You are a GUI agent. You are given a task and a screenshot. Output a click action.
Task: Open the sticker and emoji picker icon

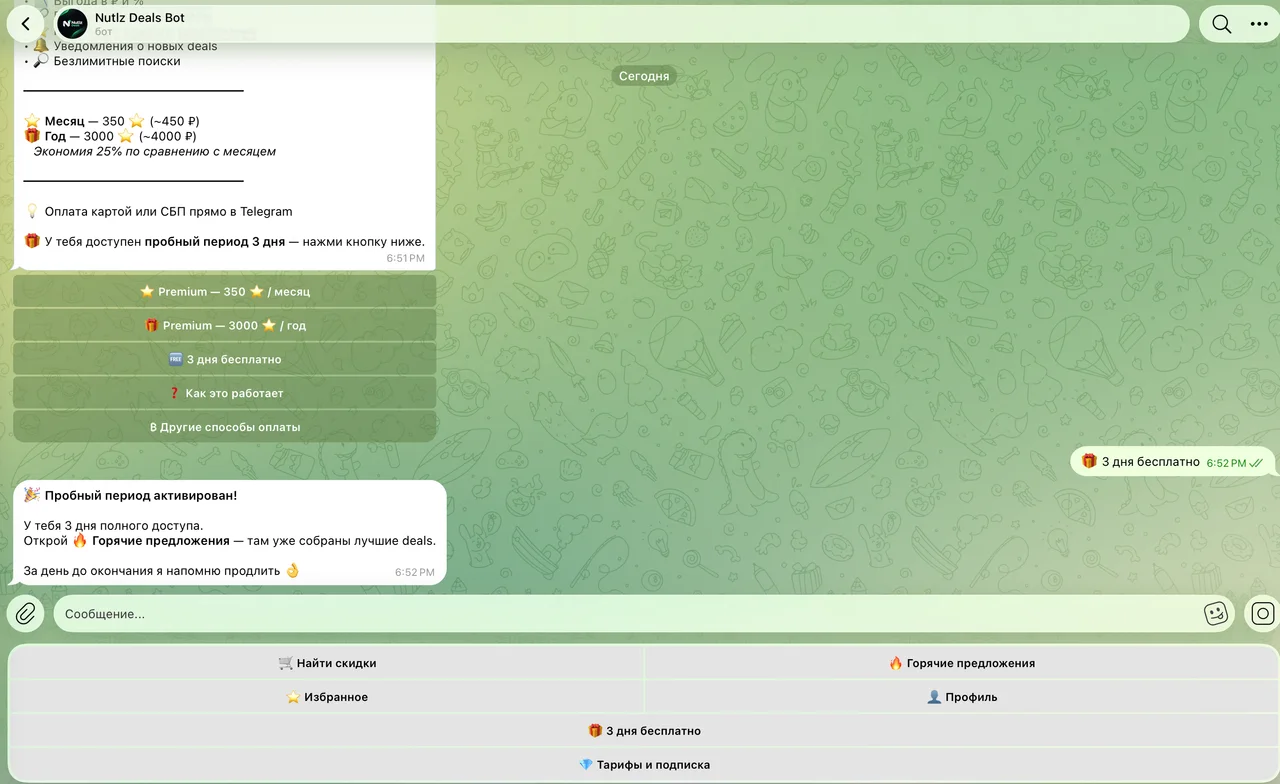[x=1216, y=613]
